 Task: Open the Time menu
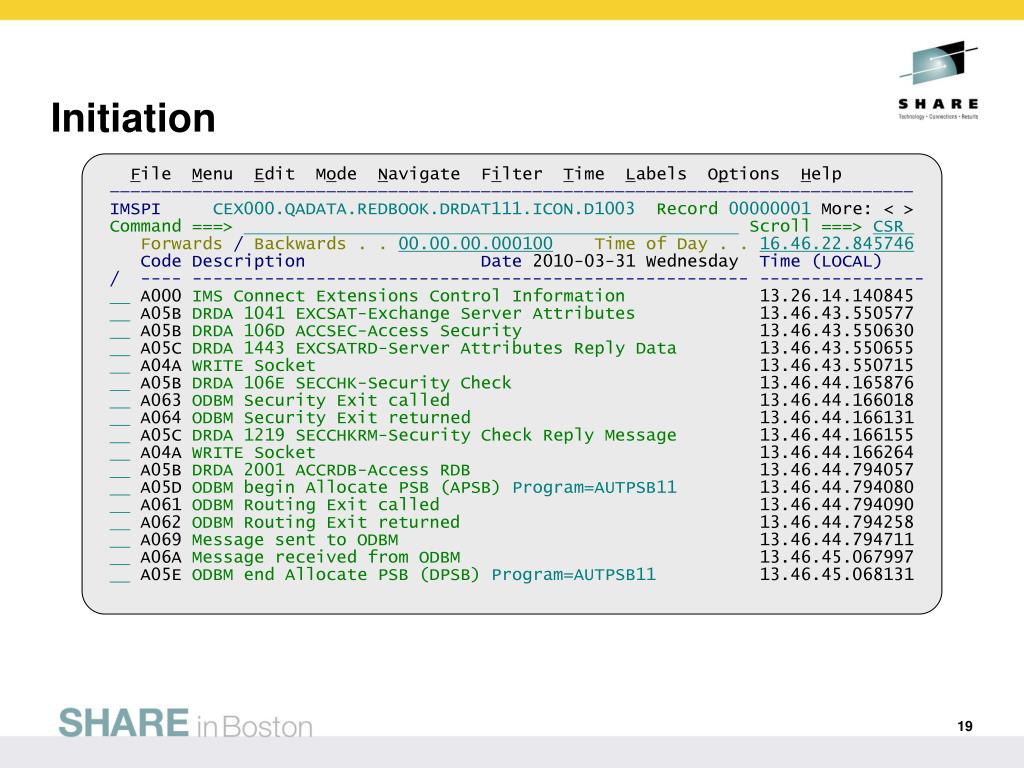583,174
